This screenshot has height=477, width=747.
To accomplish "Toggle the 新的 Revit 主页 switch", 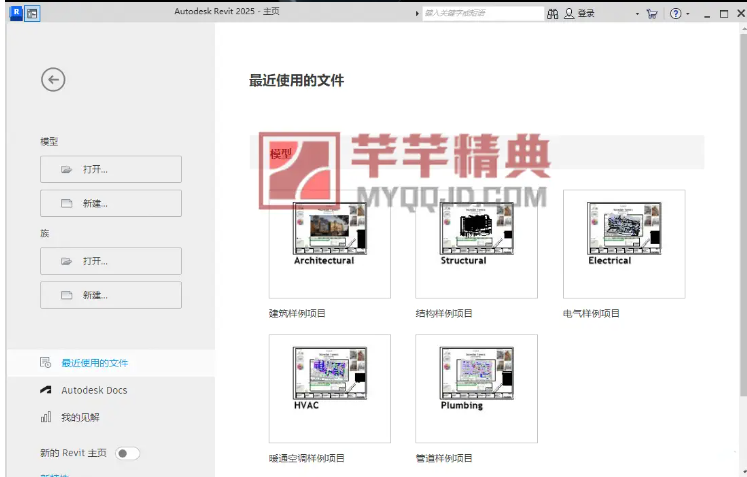I will tap(127, 453).
